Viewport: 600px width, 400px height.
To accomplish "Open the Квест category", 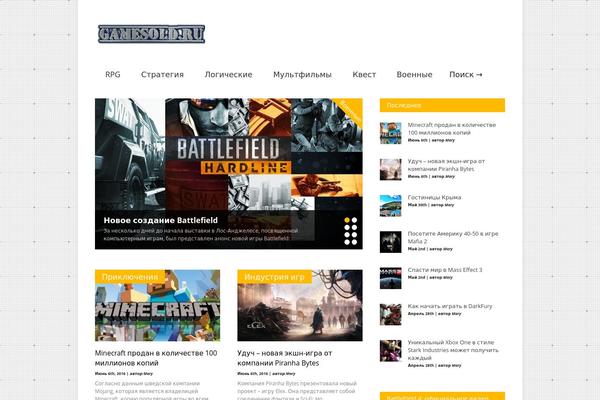I will (364, 75).
